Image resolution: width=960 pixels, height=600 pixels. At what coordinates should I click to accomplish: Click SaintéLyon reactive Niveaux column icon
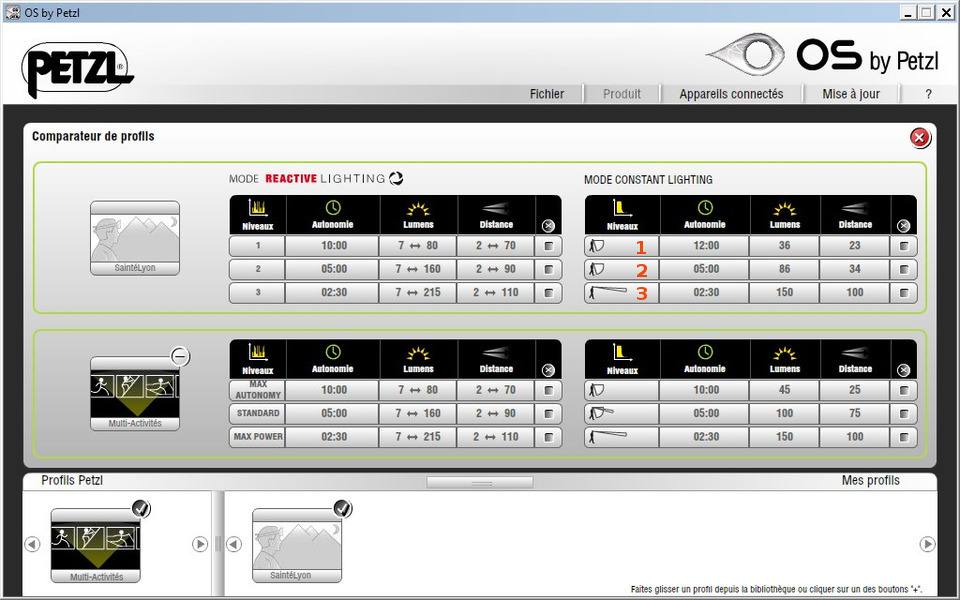click(258, 208)
